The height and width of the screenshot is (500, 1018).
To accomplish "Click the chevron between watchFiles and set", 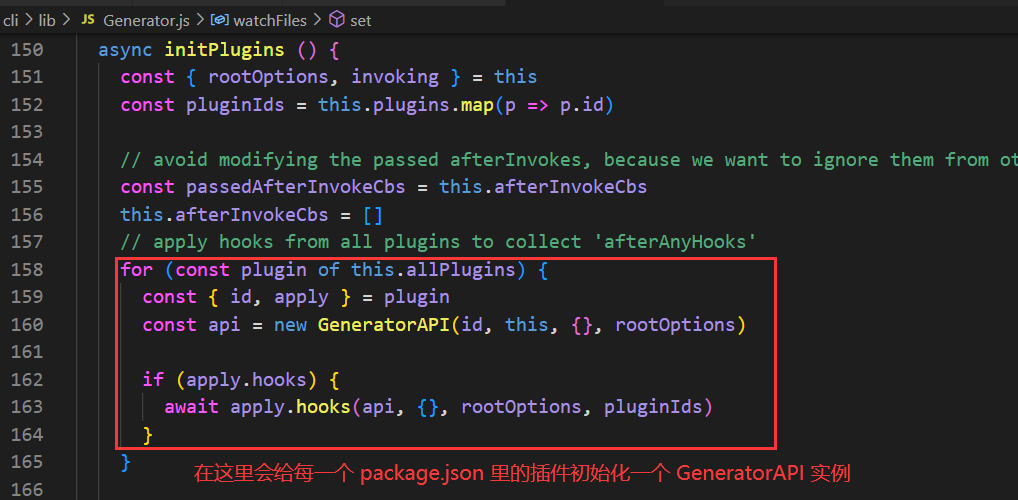I will click(x=317, y=21).
